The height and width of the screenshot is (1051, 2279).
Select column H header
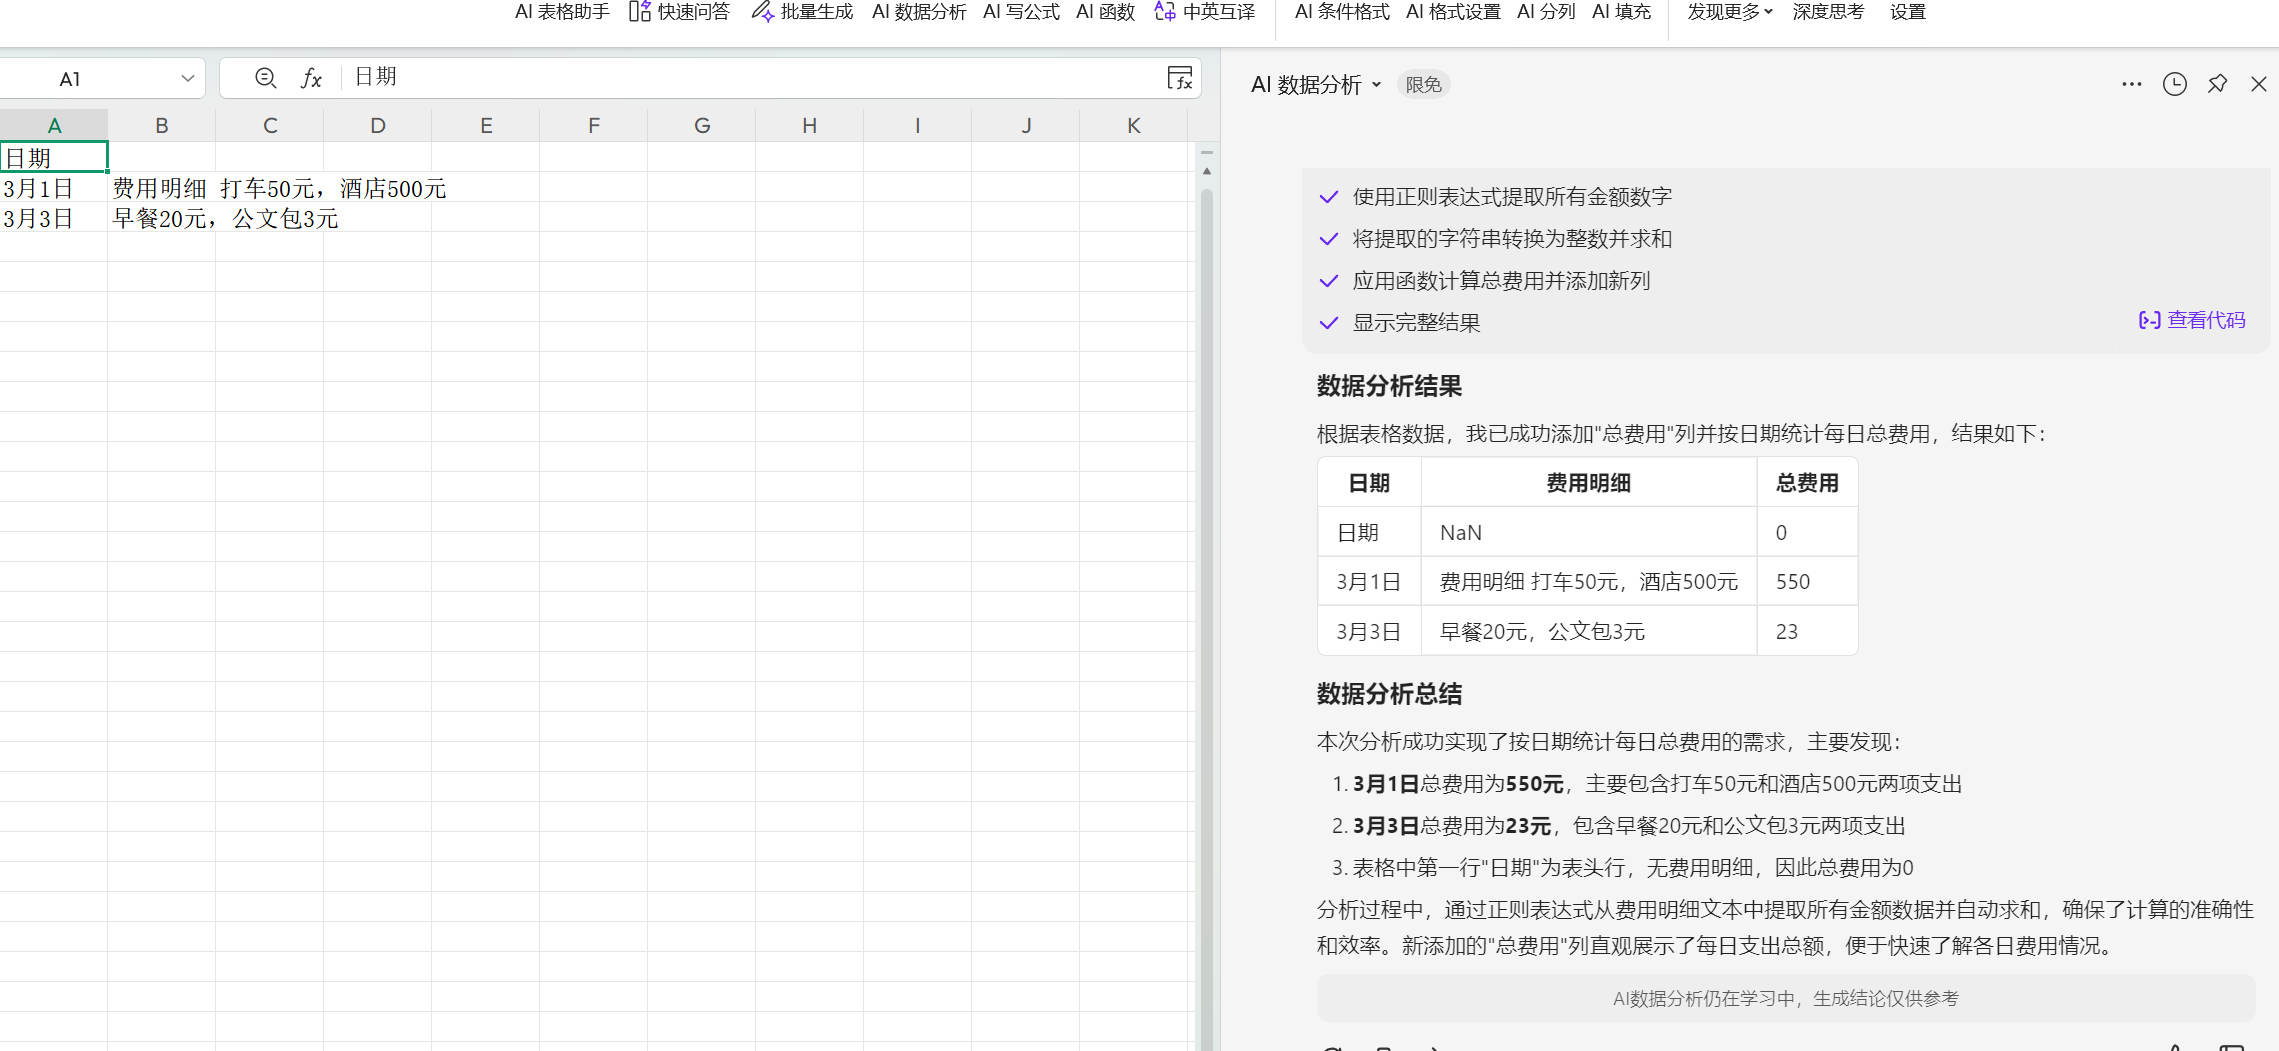810,125
